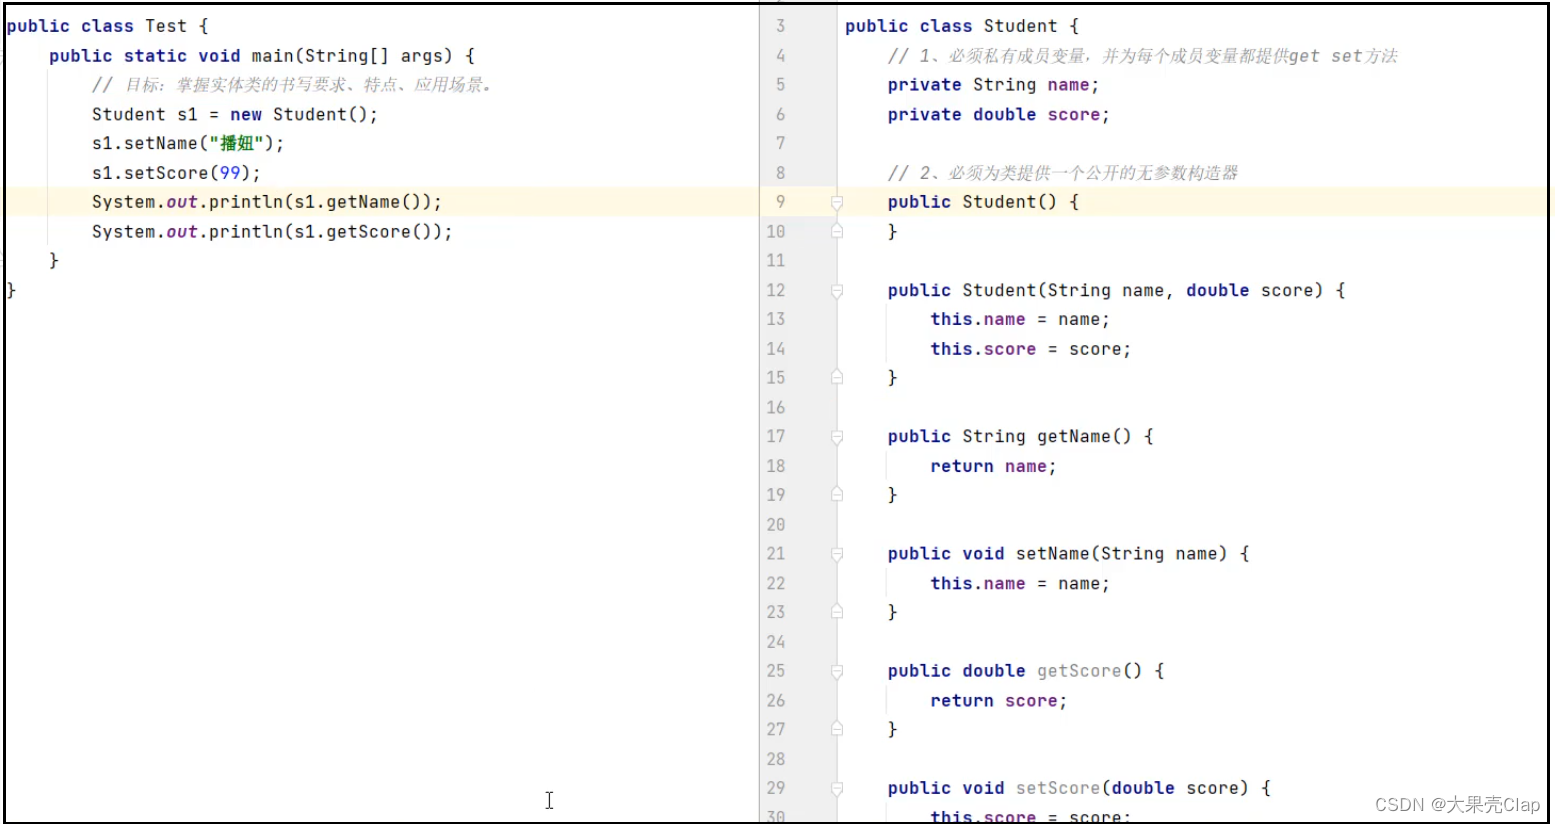1555x824 pixels.
Task: Click 'System.out.println(s1.getScore());' line
Action: [x=272, y=231]
